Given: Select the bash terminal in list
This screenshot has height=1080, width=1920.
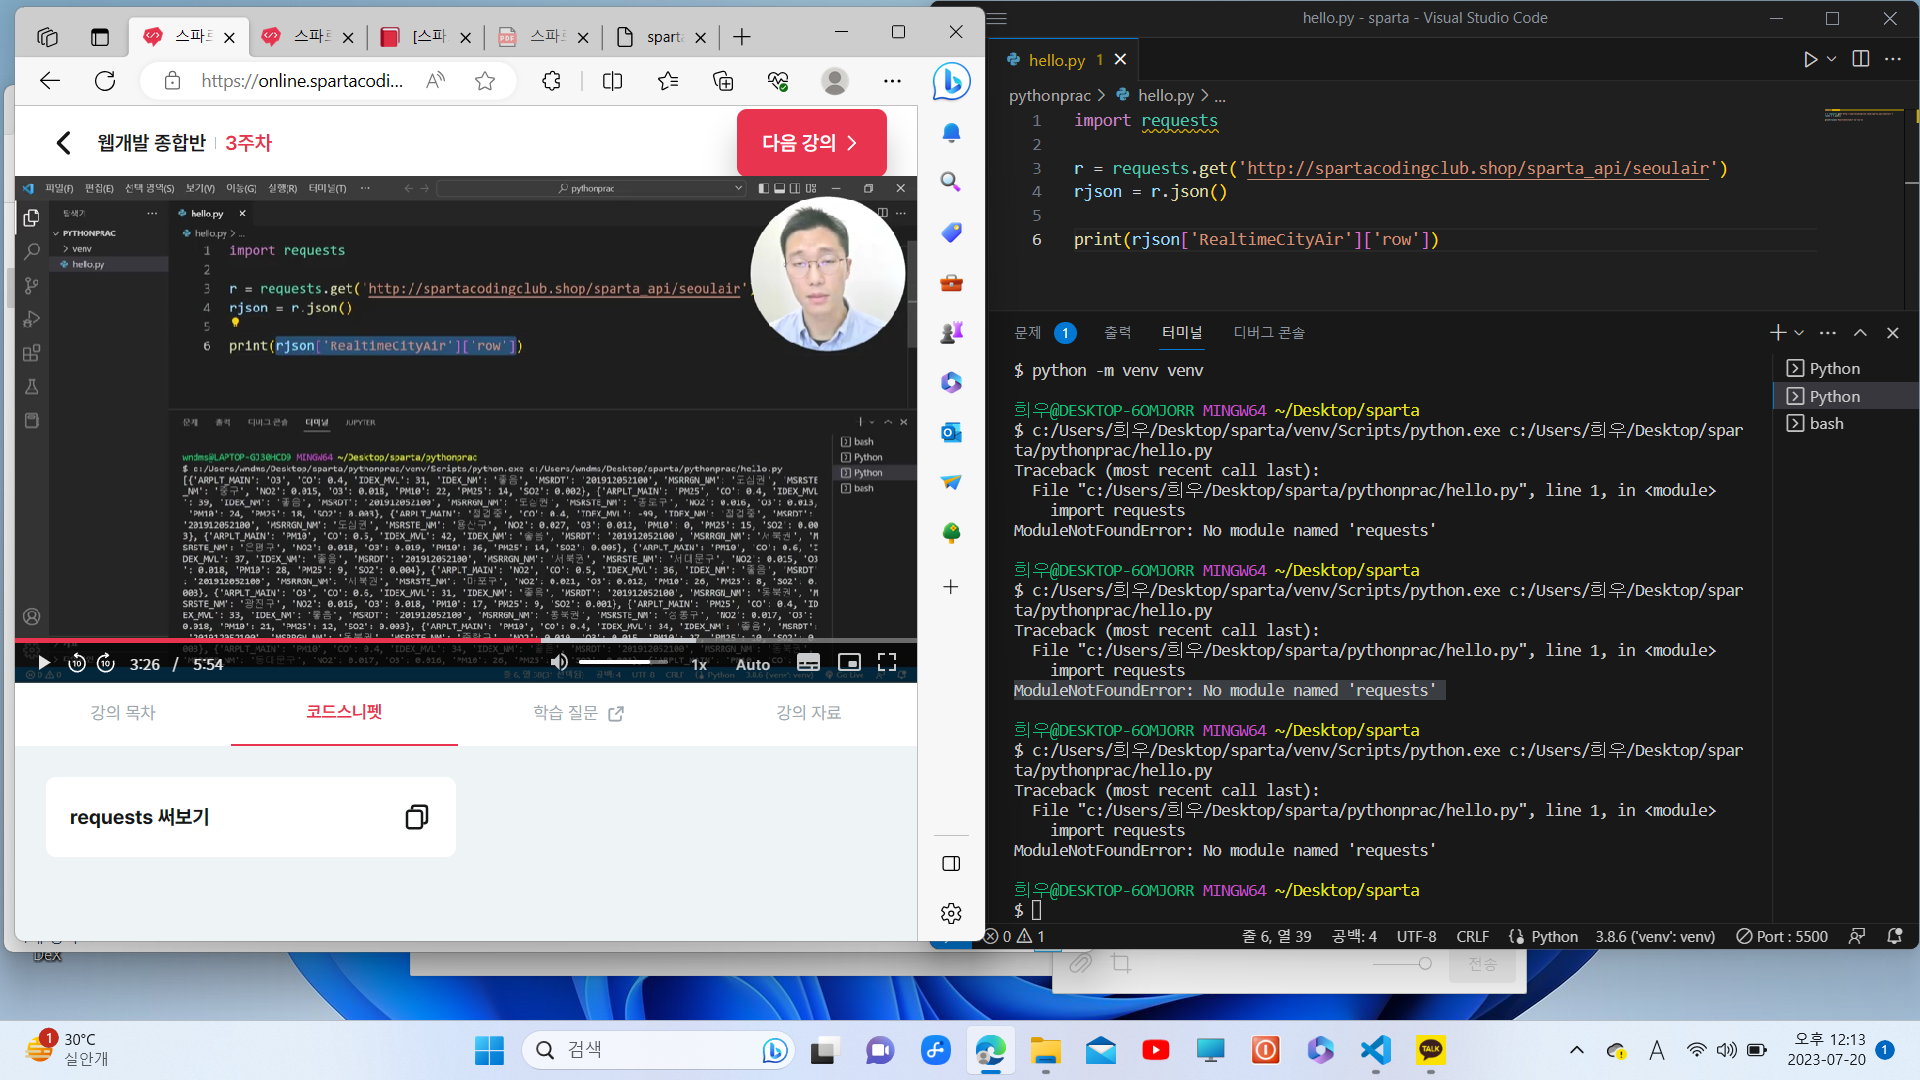Looking at the screenshot, I should [x=1846, y=424].
